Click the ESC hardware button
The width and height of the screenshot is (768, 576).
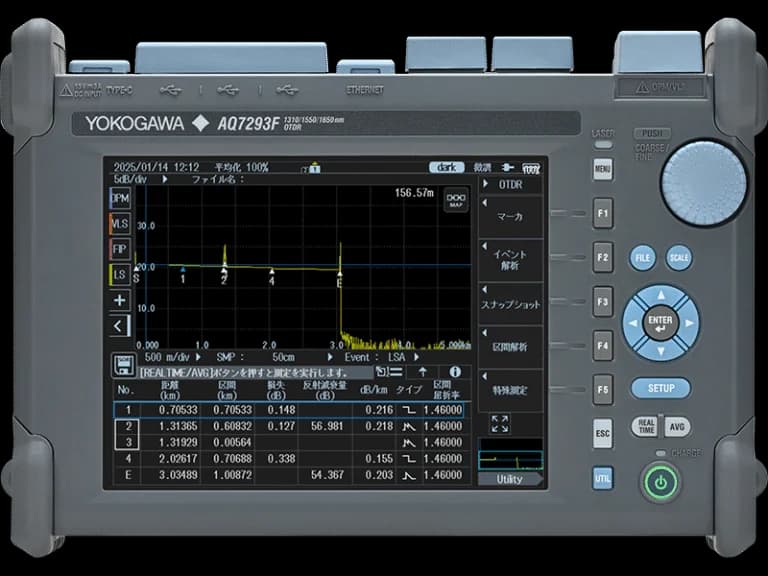click(x=602, y=433)
